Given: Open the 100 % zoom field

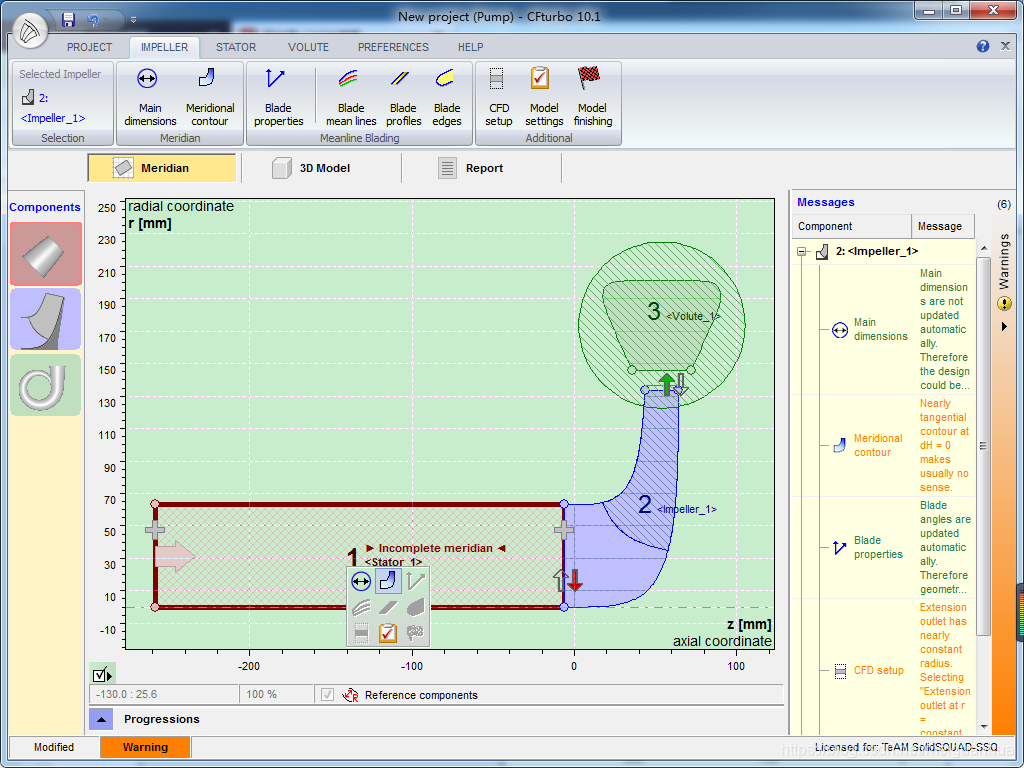Looking at the screenshot, I should [x=276, y=694].
